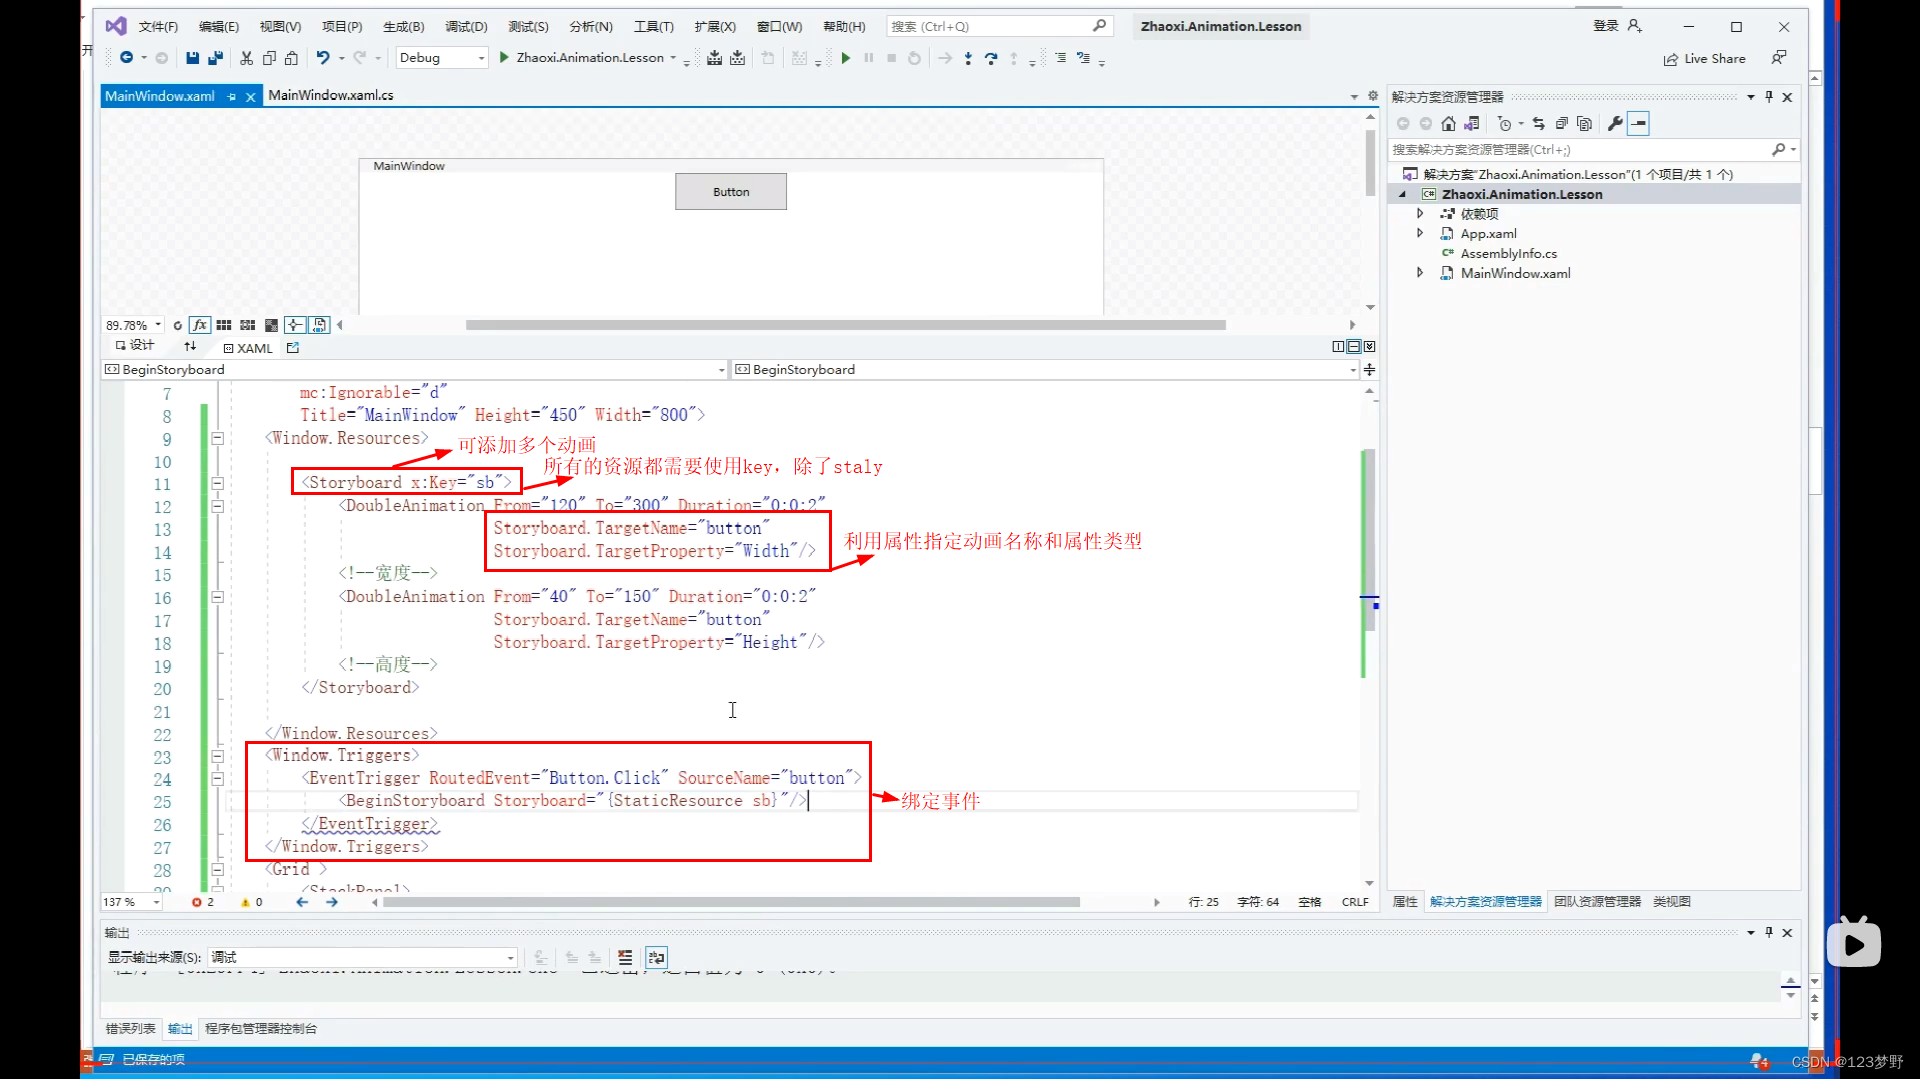Click the errors count indicator showing 2
The width and height of the screenshot is (1920, 1079).
[x=202, y=902]
